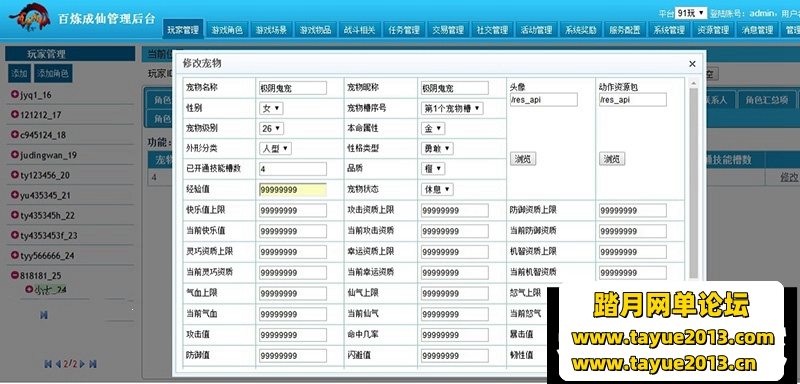The image size is (800, 384).
Task: Expand the ty123456_20 player node
Action: click(15, 175)
